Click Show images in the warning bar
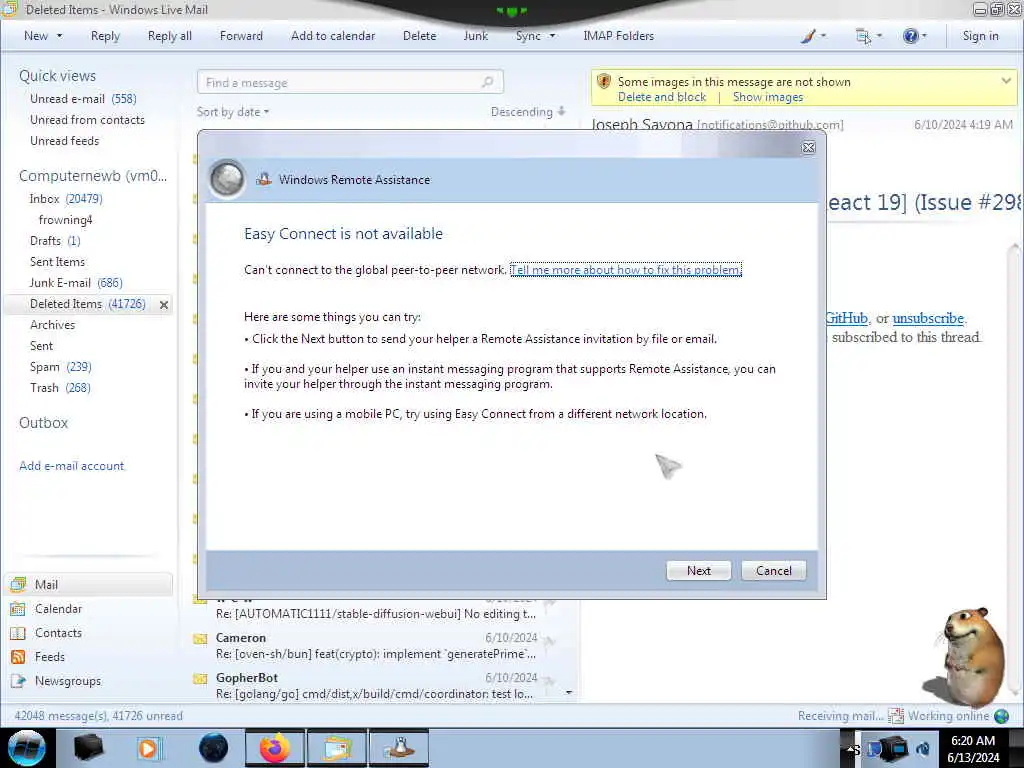 point(767,97)
